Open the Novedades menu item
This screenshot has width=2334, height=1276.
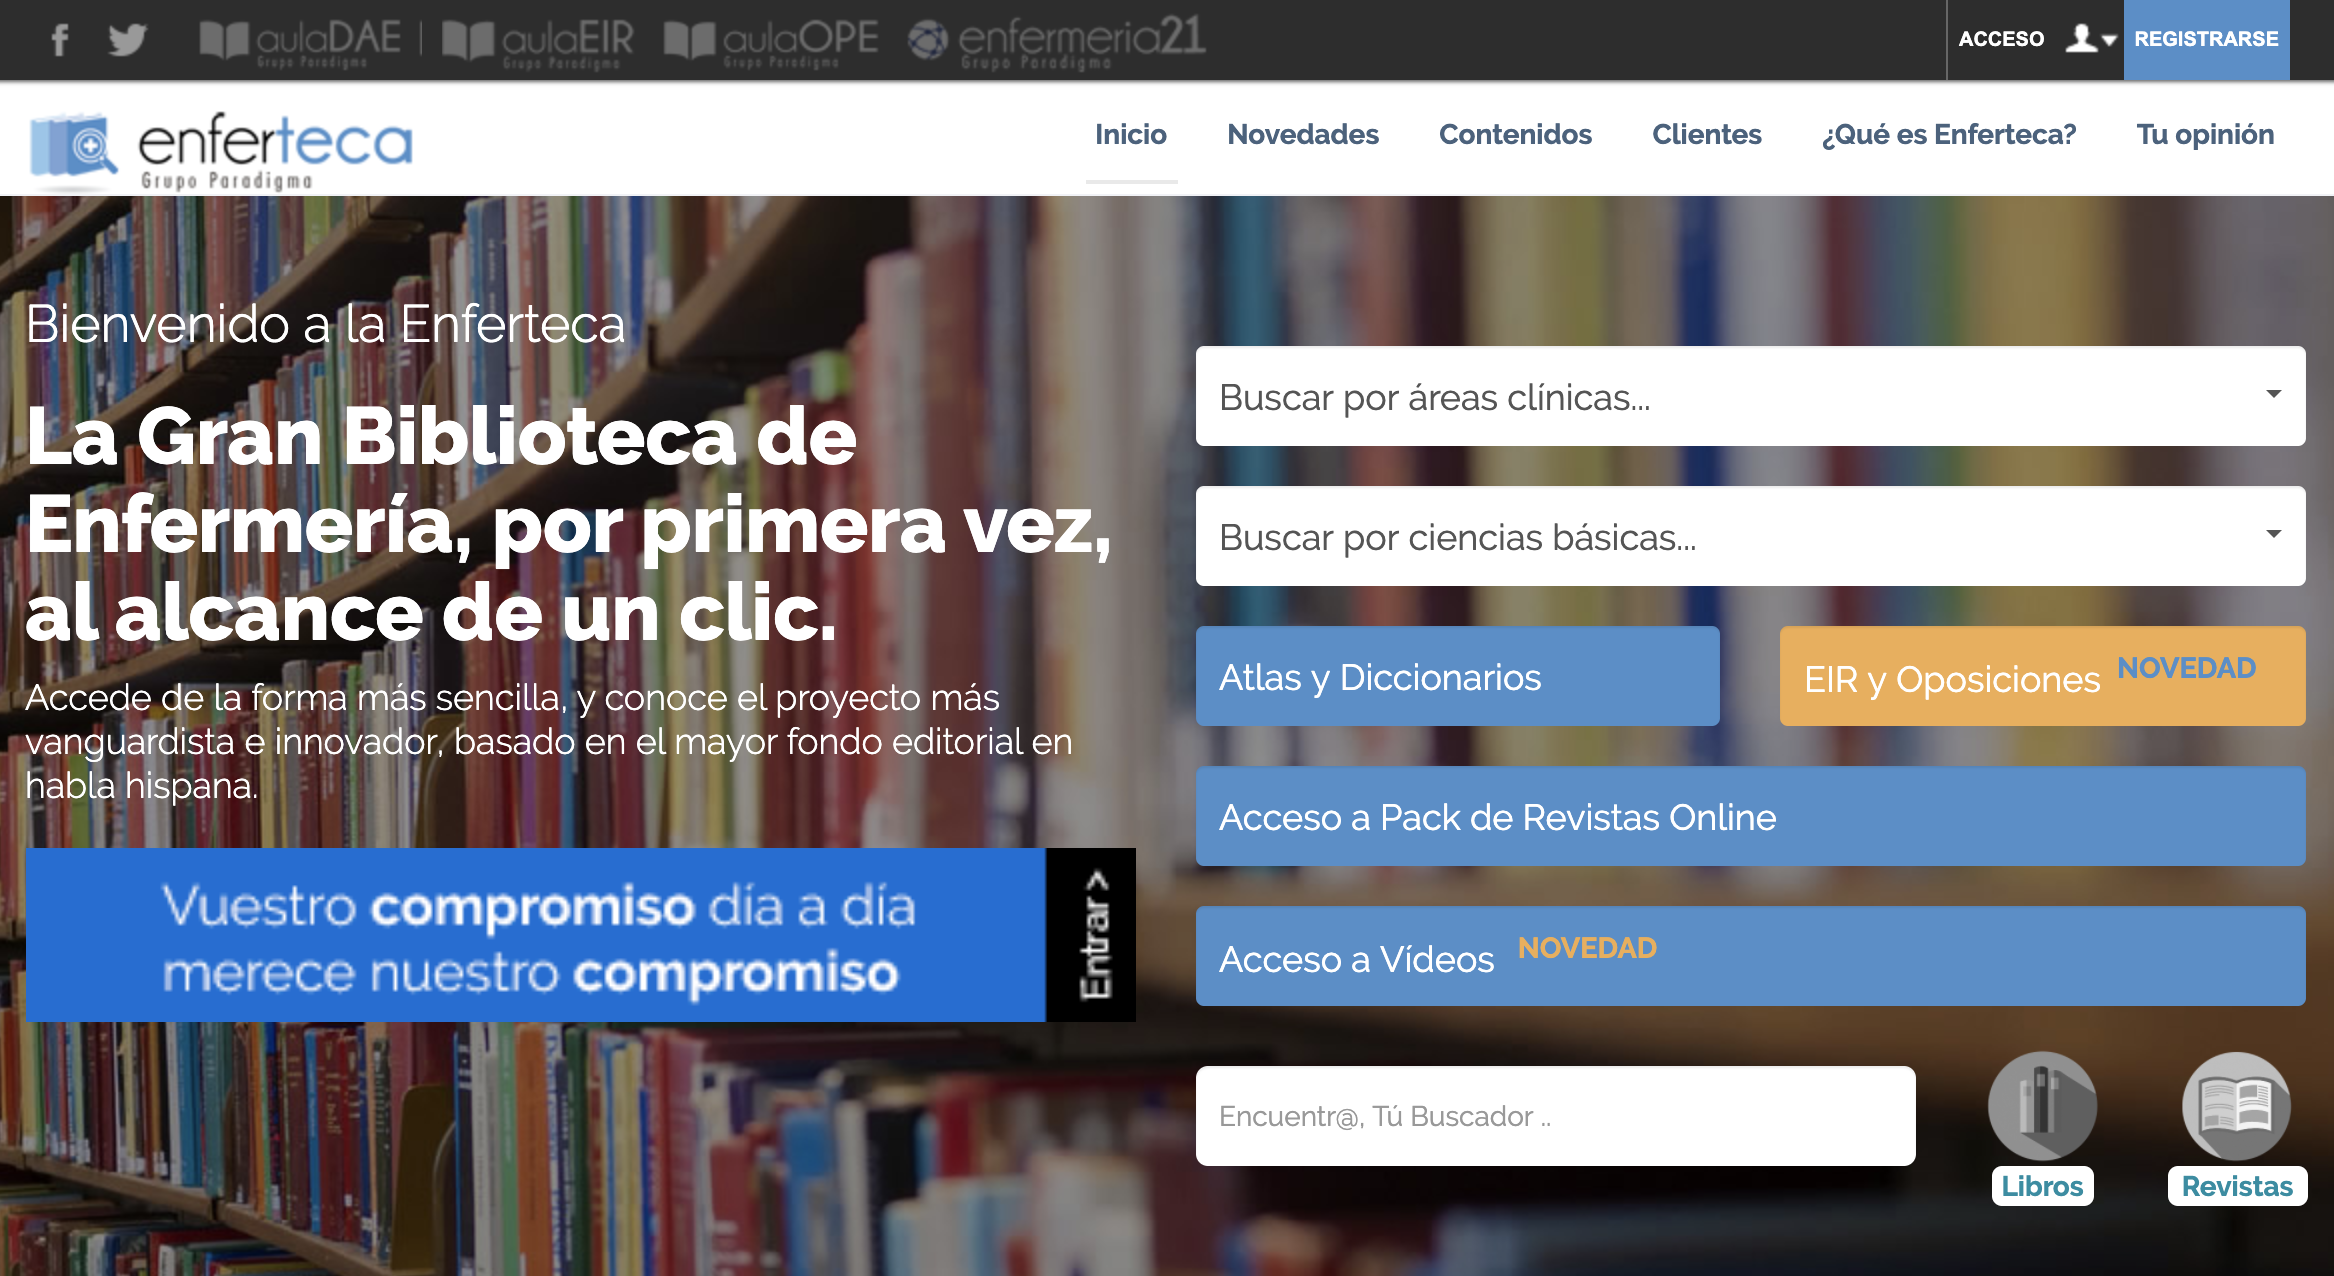click(x=1303, y=134)
